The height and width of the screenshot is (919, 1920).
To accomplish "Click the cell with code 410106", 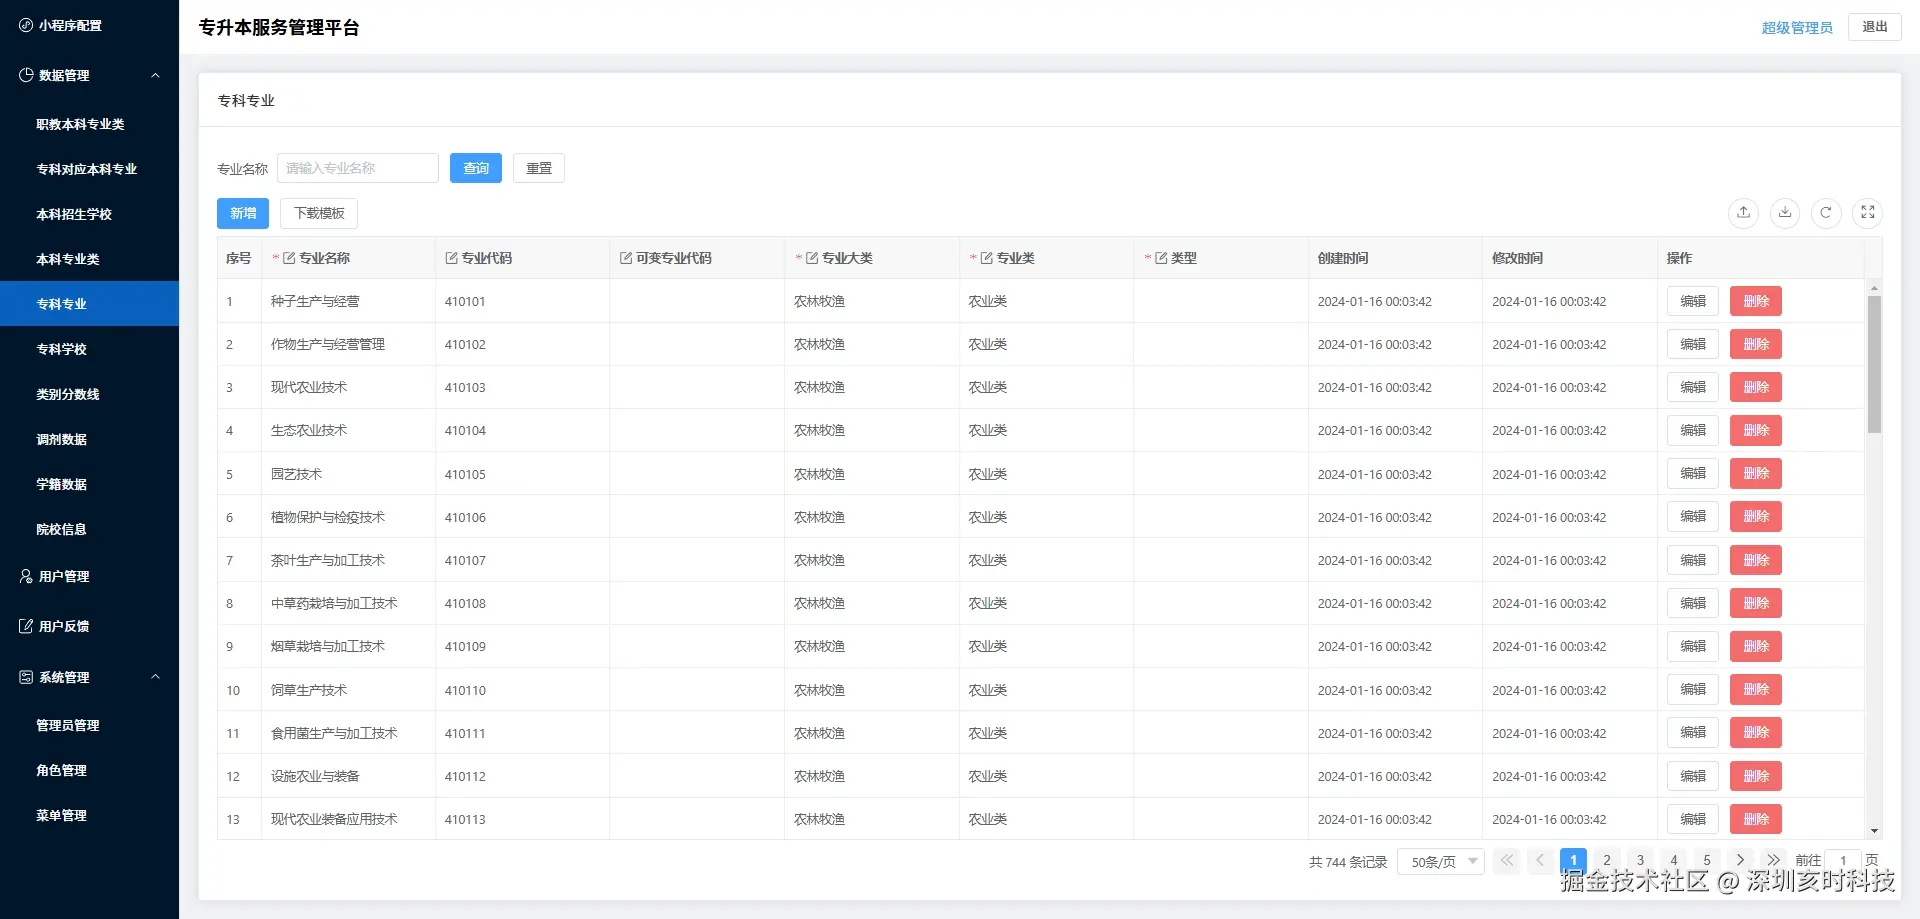I will 522,517.
